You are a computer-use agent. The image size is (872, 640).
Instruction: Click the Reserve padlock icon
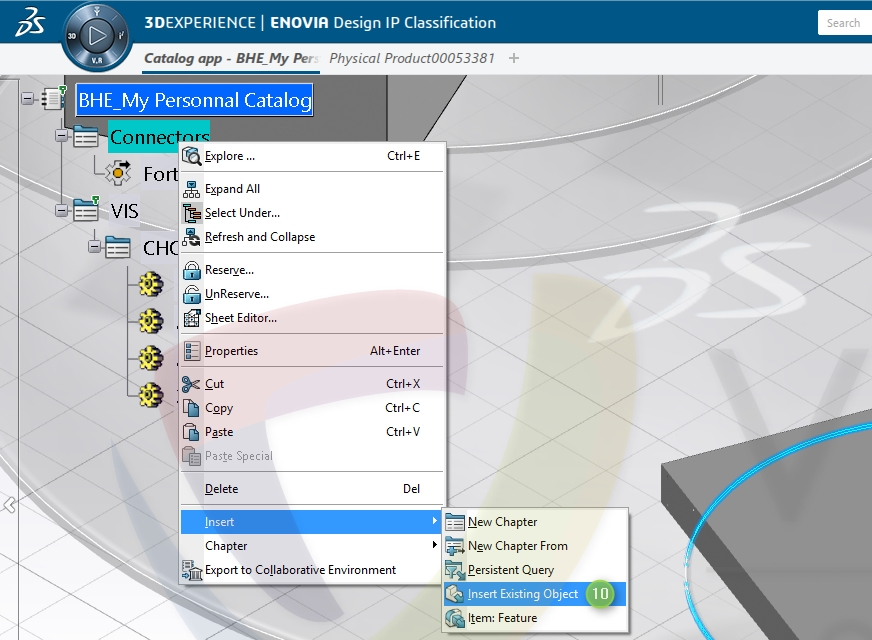191,270
